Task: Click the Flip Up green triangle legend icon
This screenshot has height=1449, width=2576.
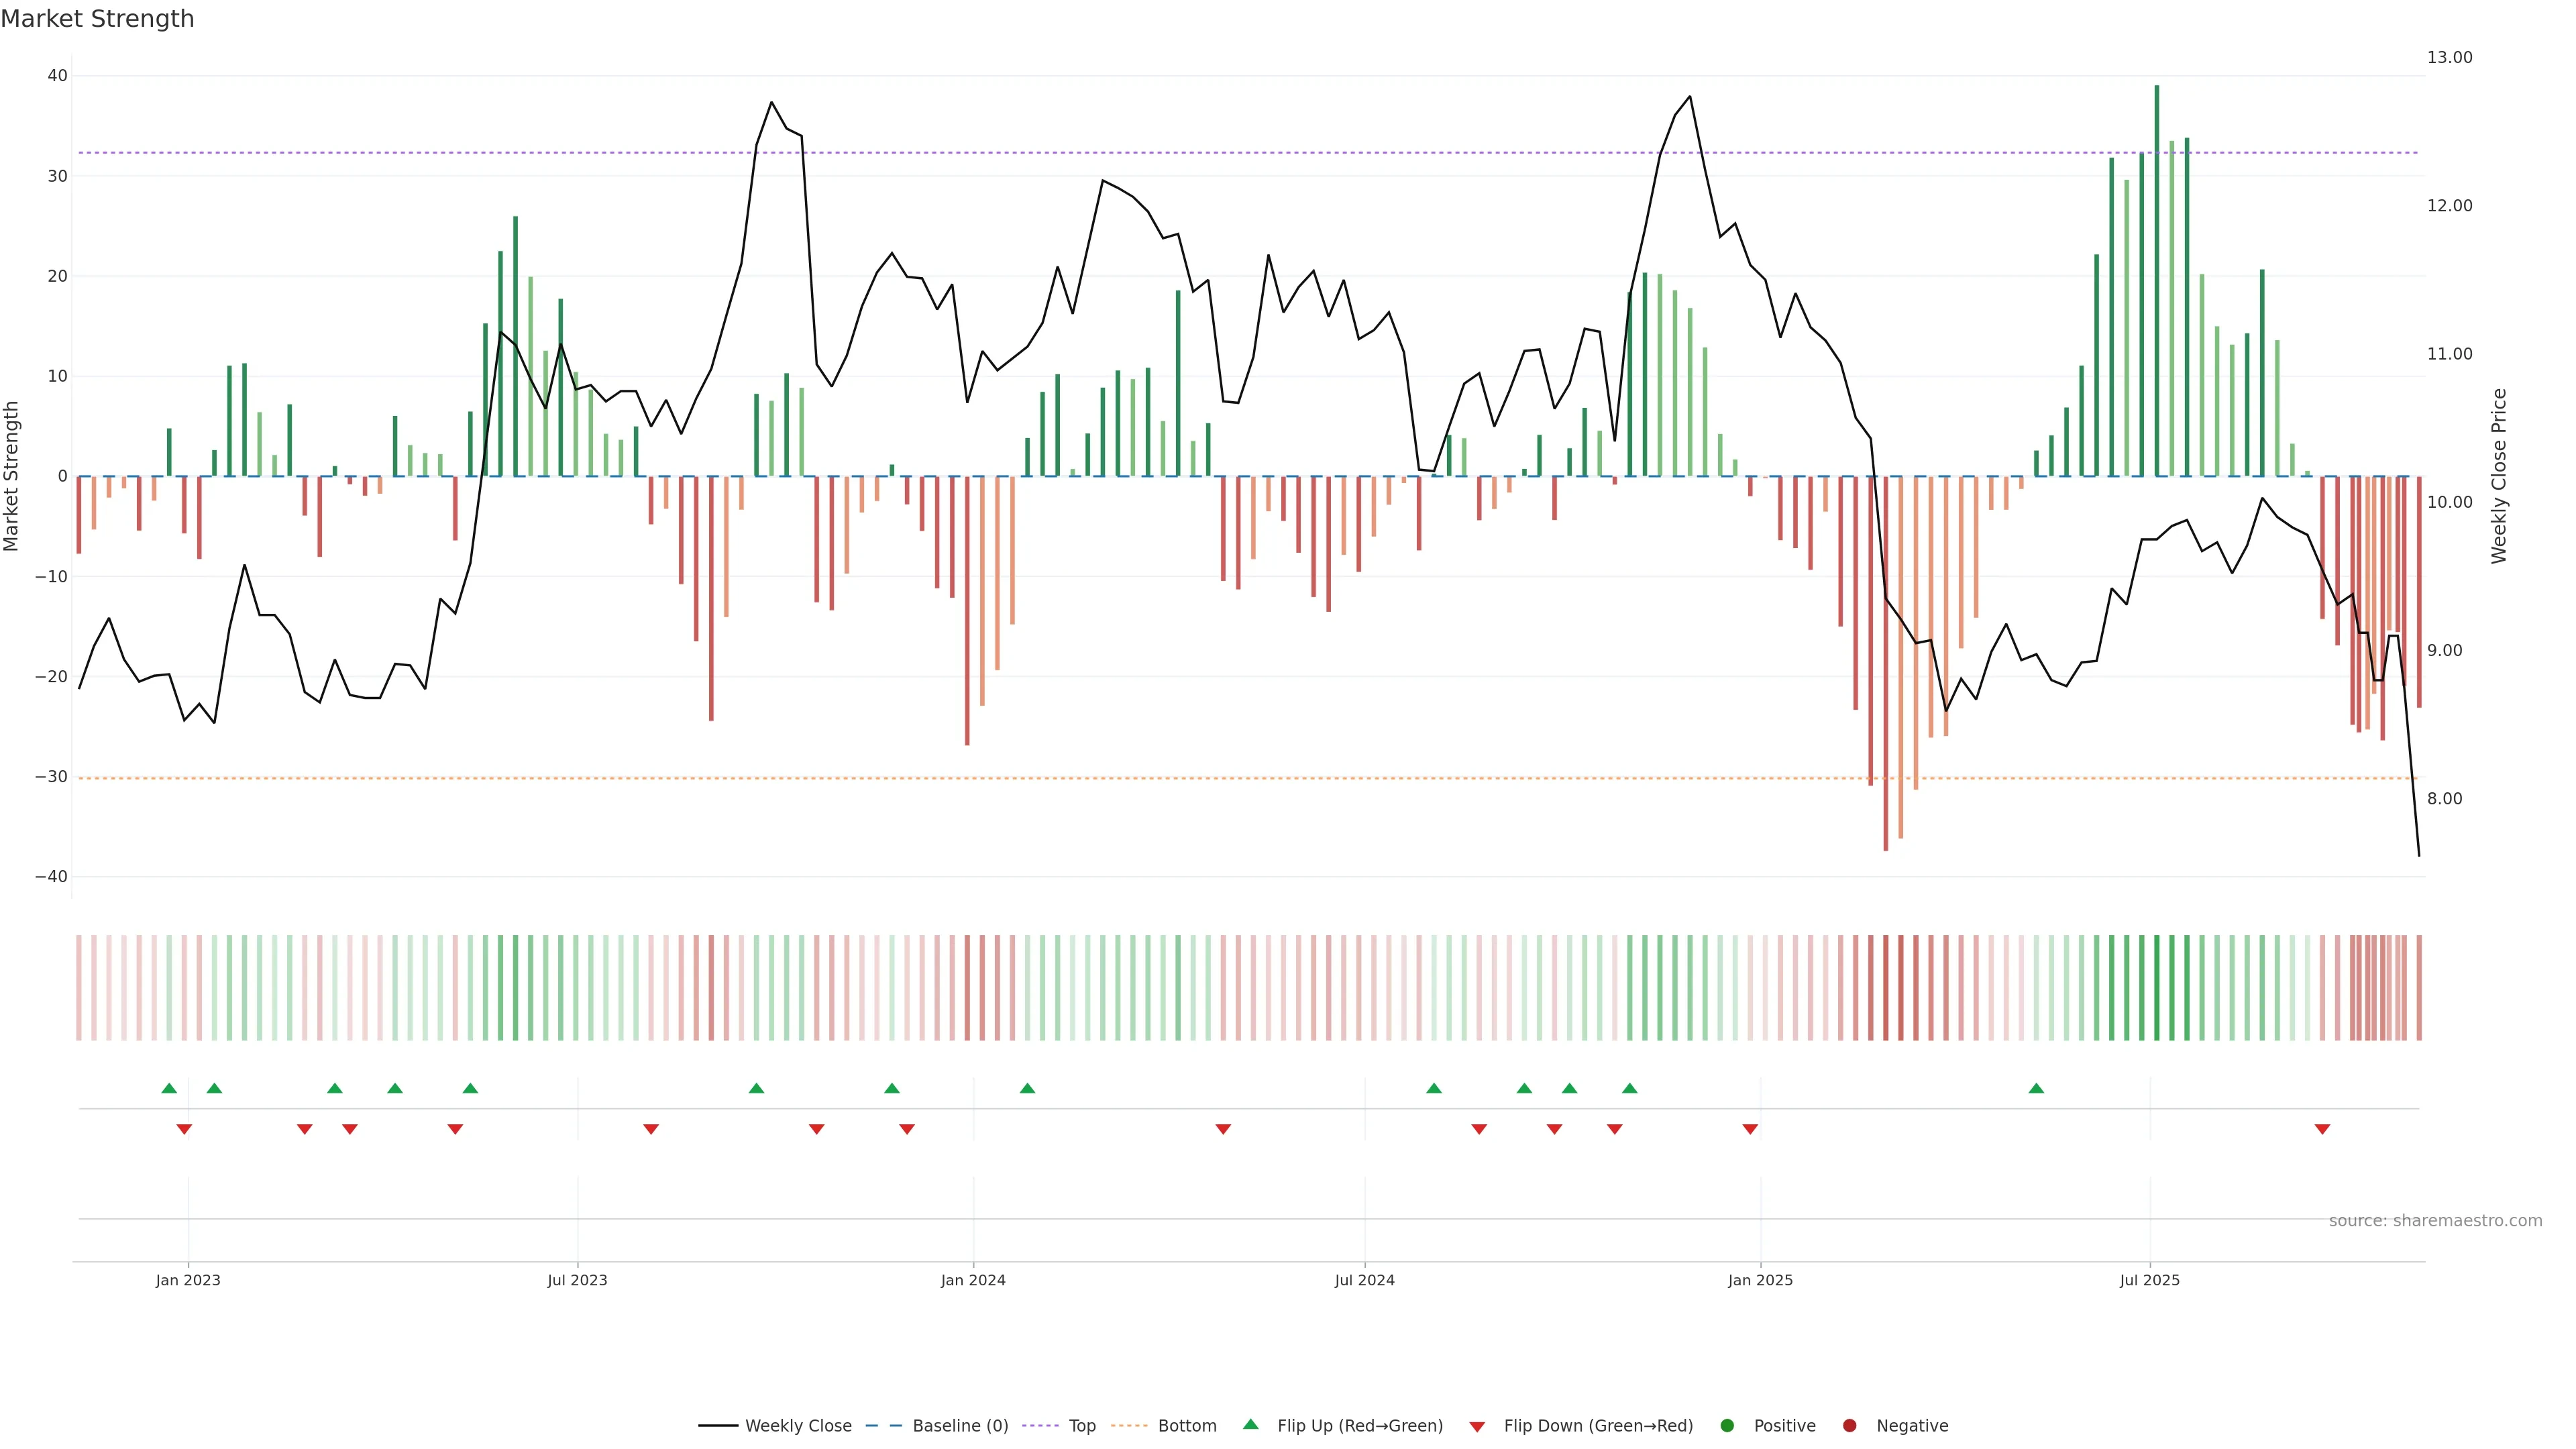Action: pos(1250,1424)
